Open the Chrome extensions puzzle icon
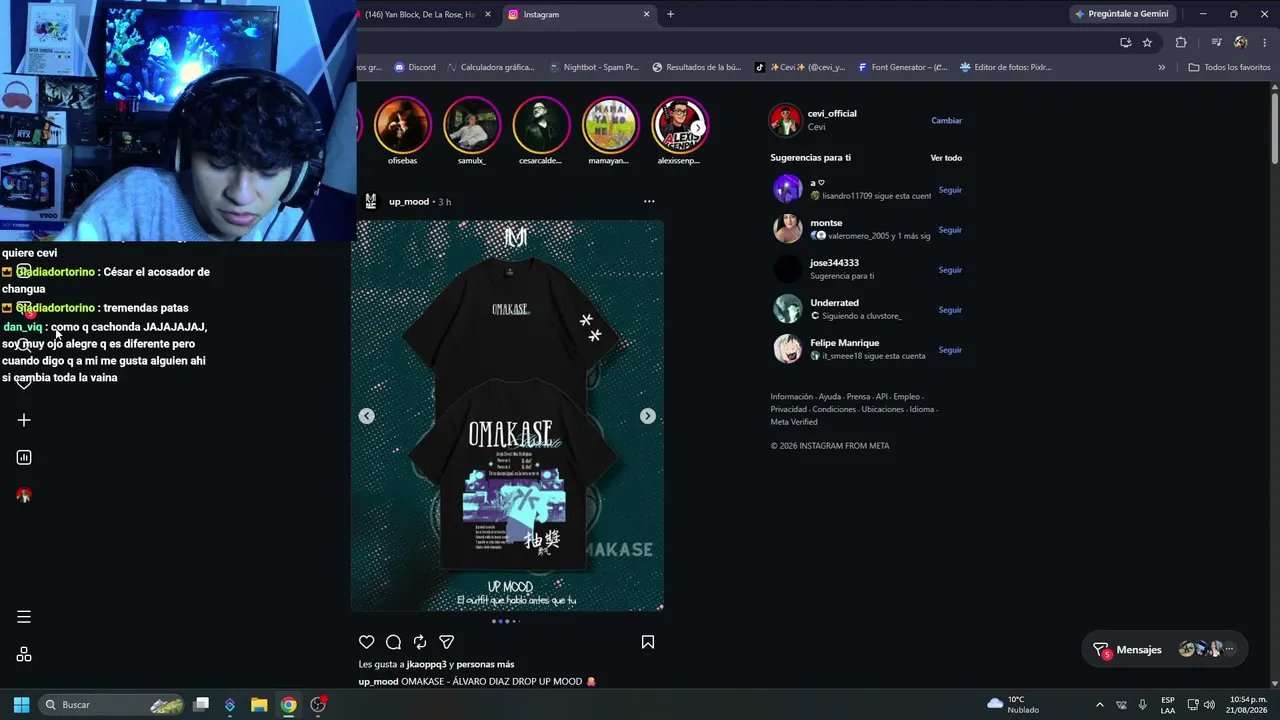 (x=1181, y=42)
